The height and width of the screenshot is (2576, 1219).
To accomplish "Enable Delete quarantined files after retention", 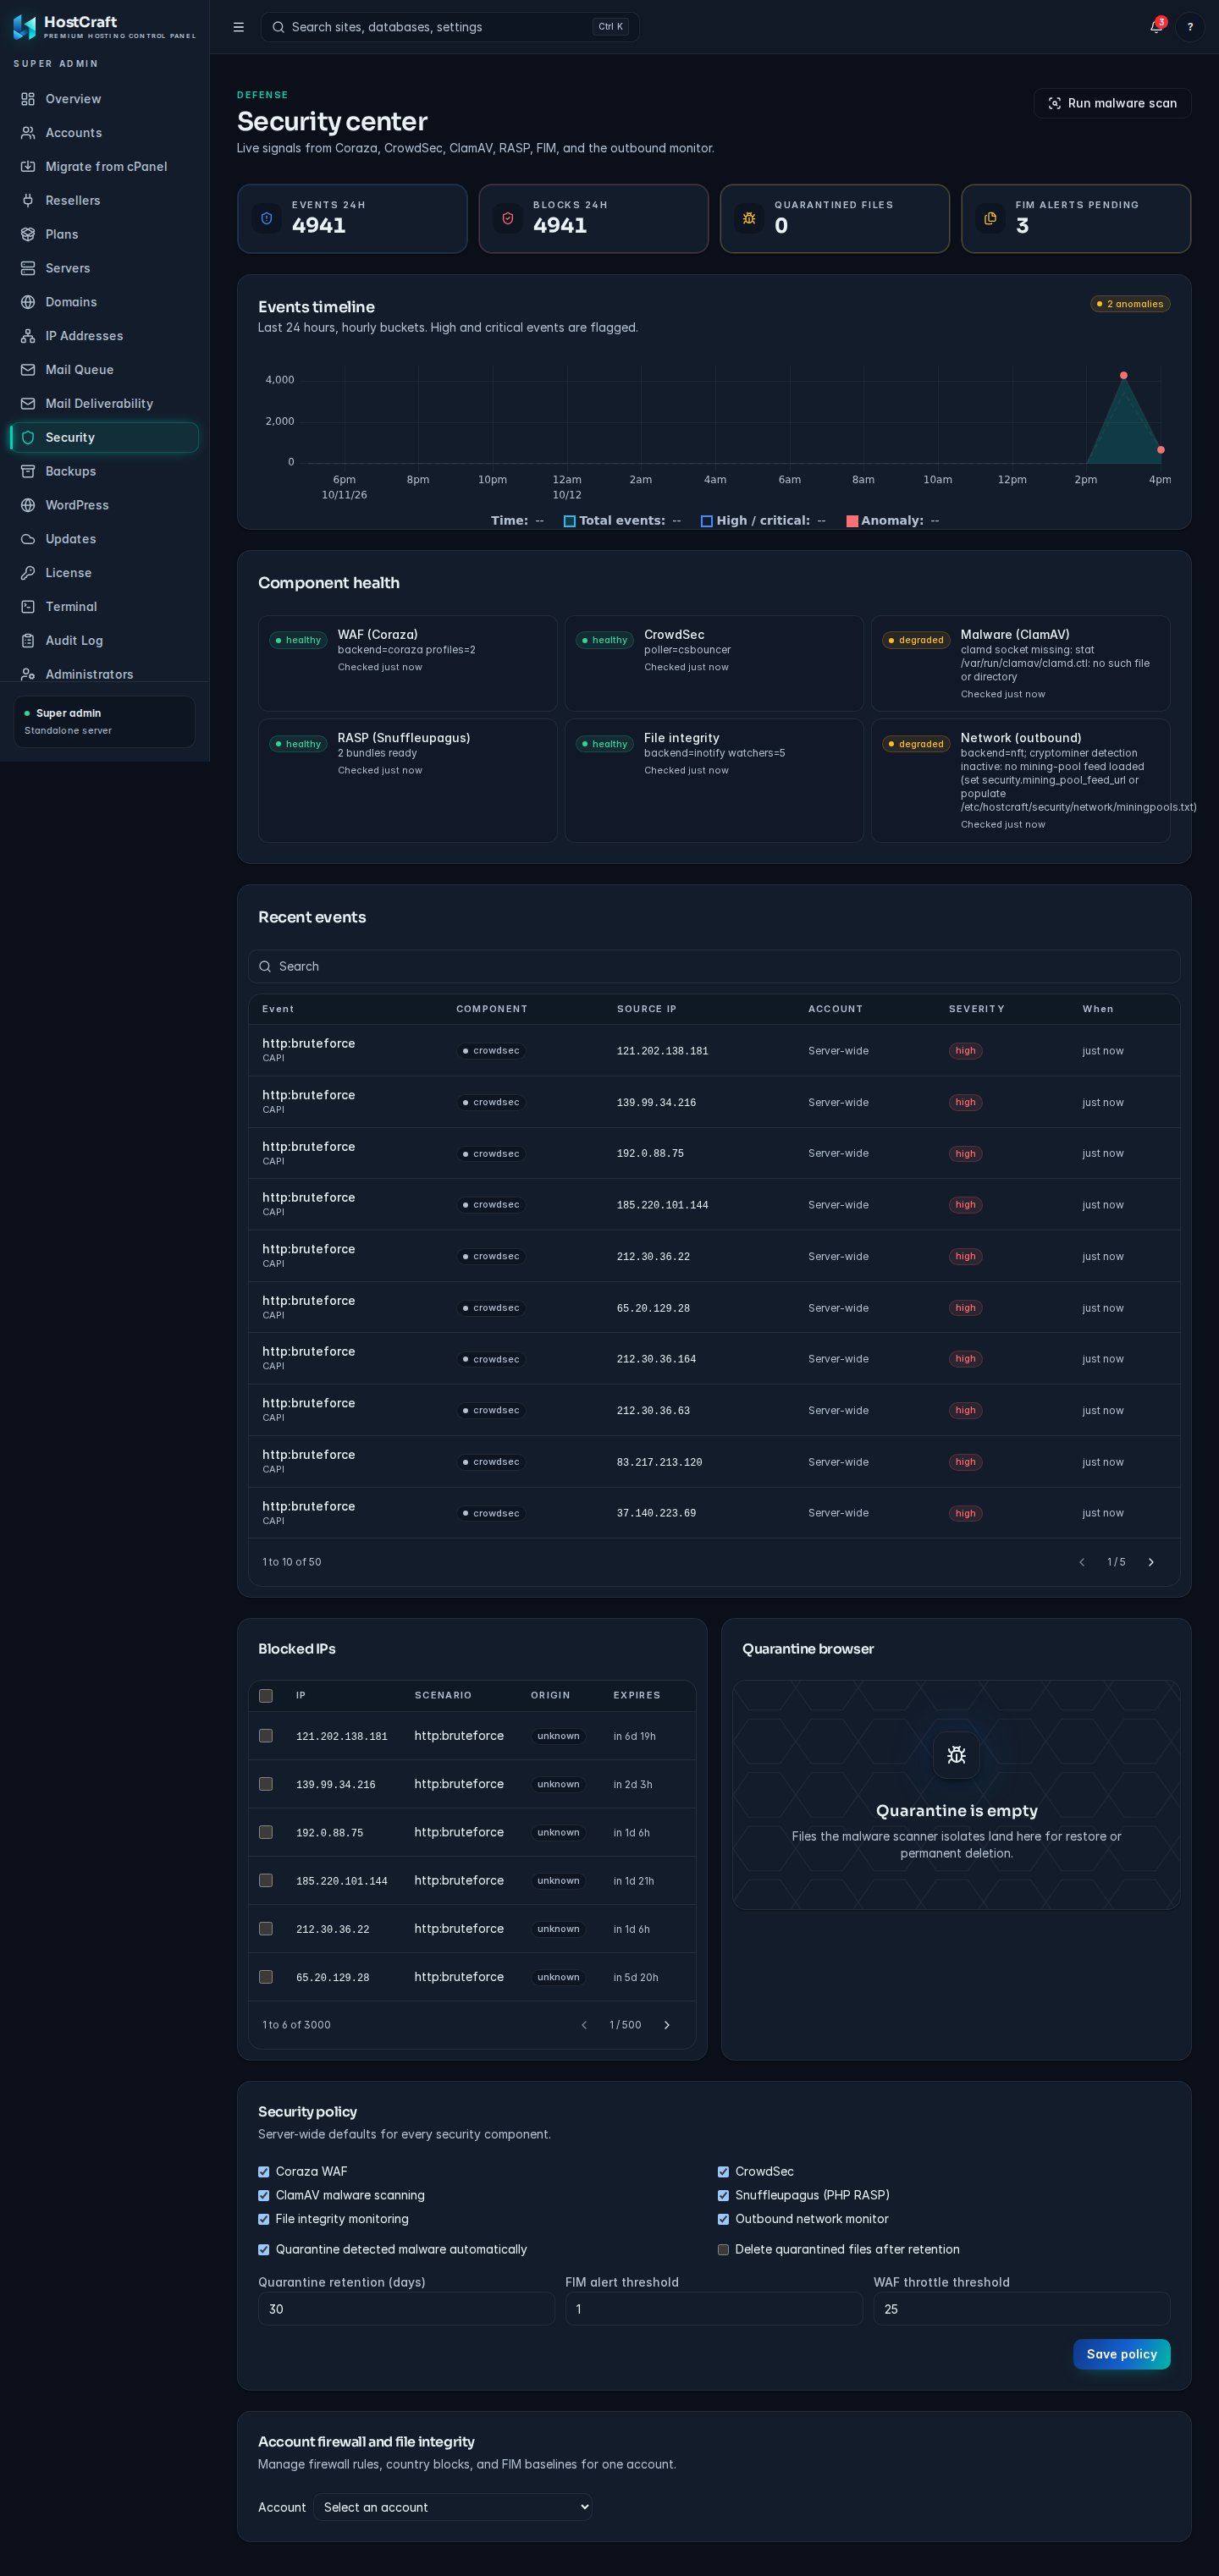I will (x=723, y=2249).
